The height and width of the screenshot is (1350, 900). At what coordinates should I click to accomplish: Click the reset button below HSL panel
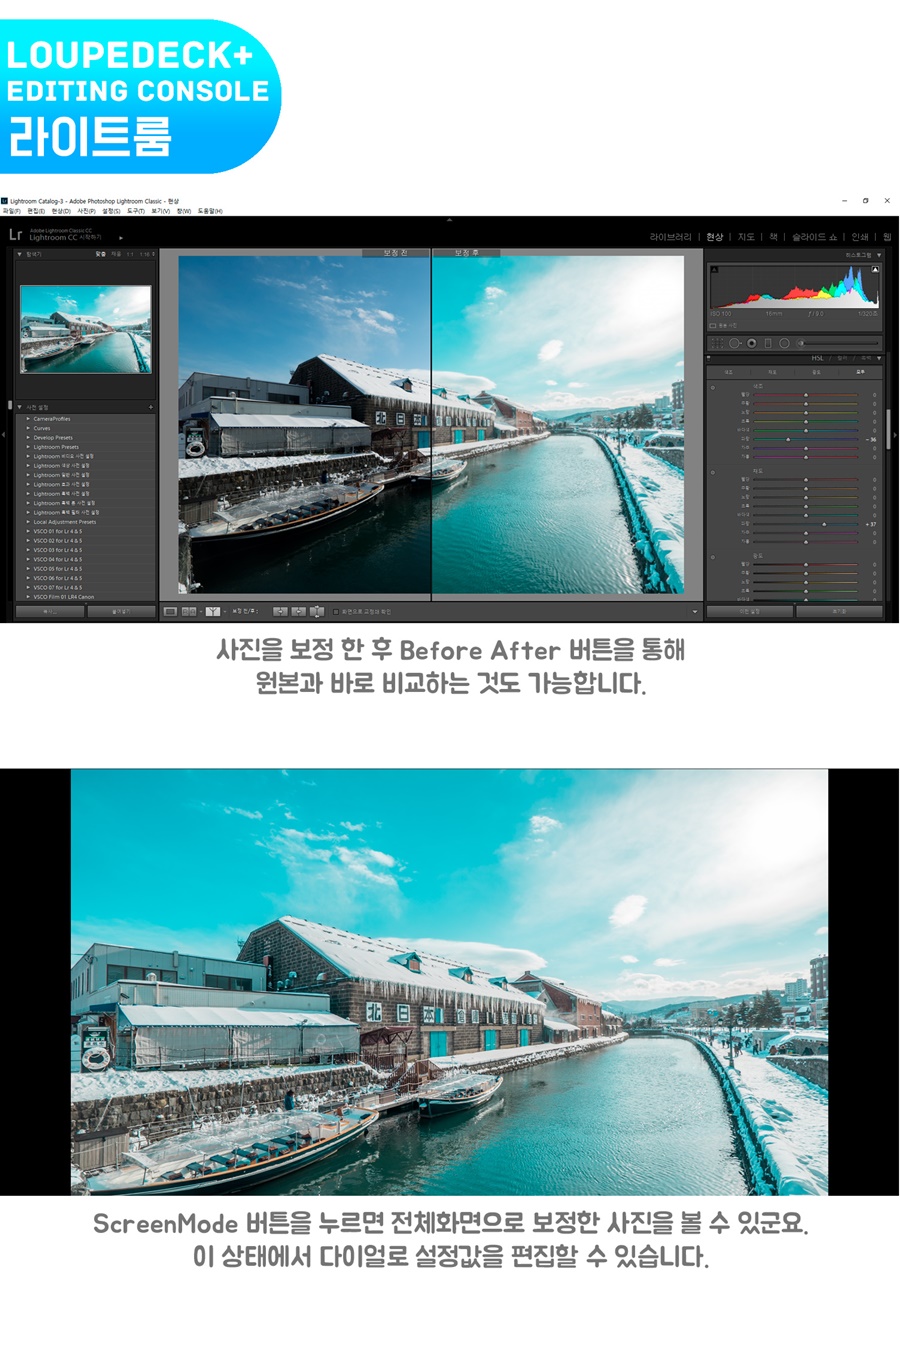coord(839,611)
